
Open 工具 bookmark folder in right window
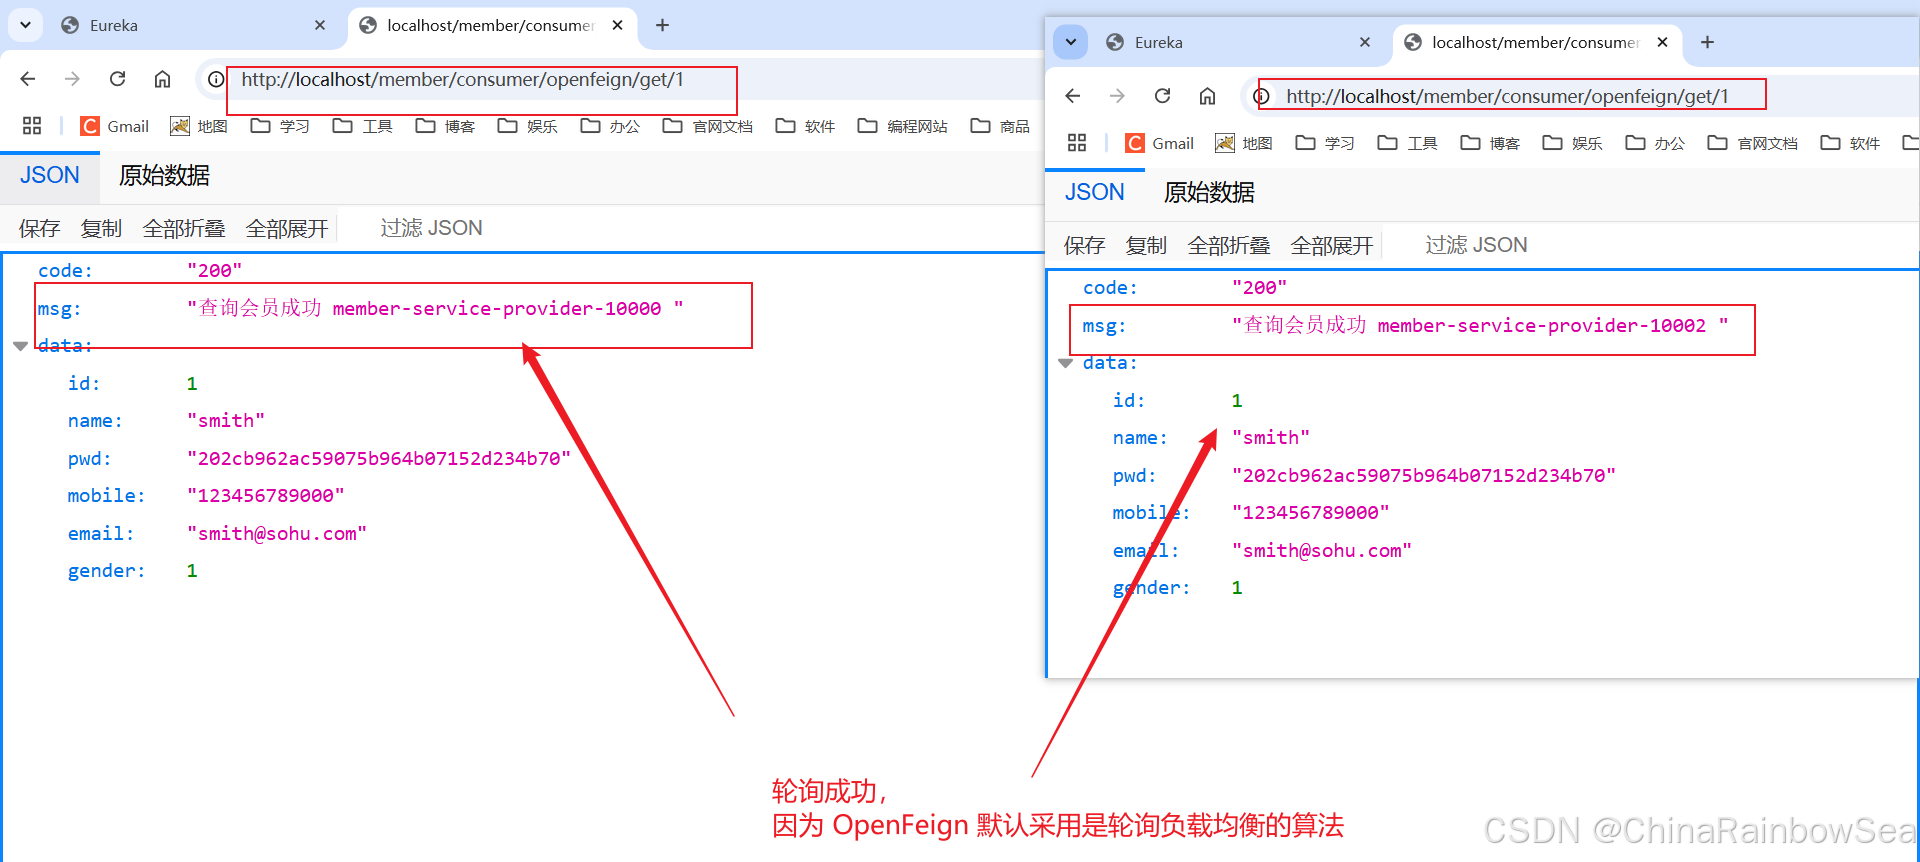1407,143
